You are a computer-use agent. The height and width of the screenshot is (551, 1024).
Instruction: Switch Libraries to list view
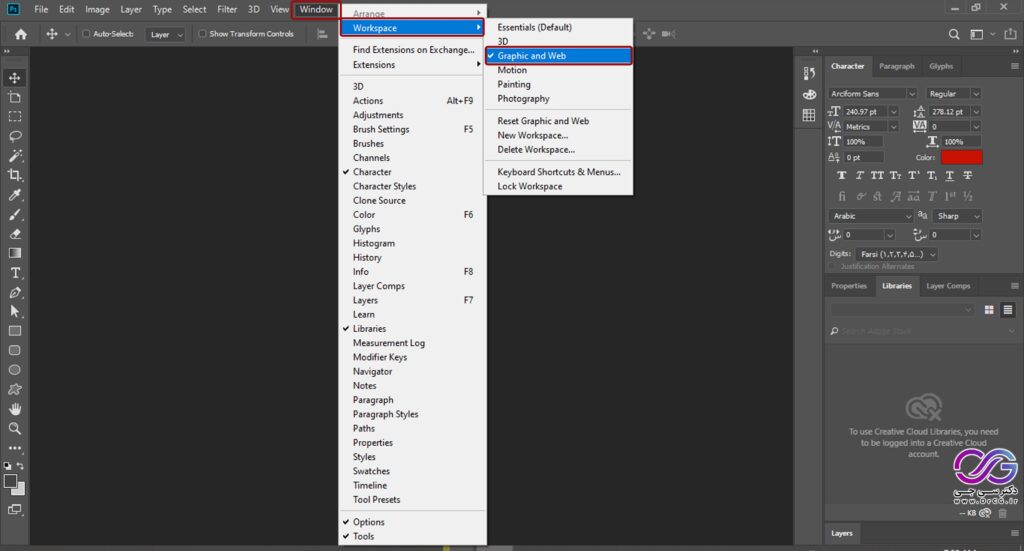click(1008, 309)
